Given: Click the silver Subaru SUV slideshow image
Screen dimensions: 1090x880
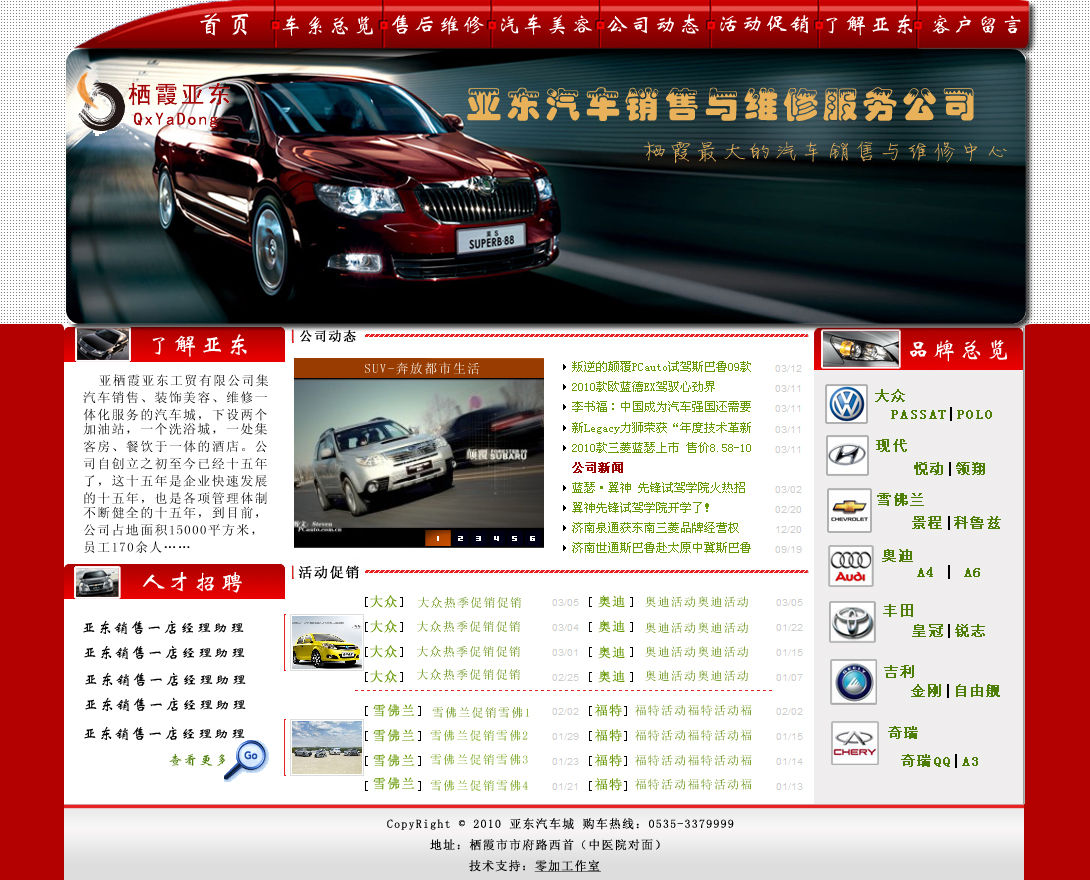Looking at the screenshot, I should [x=418, y=450].
